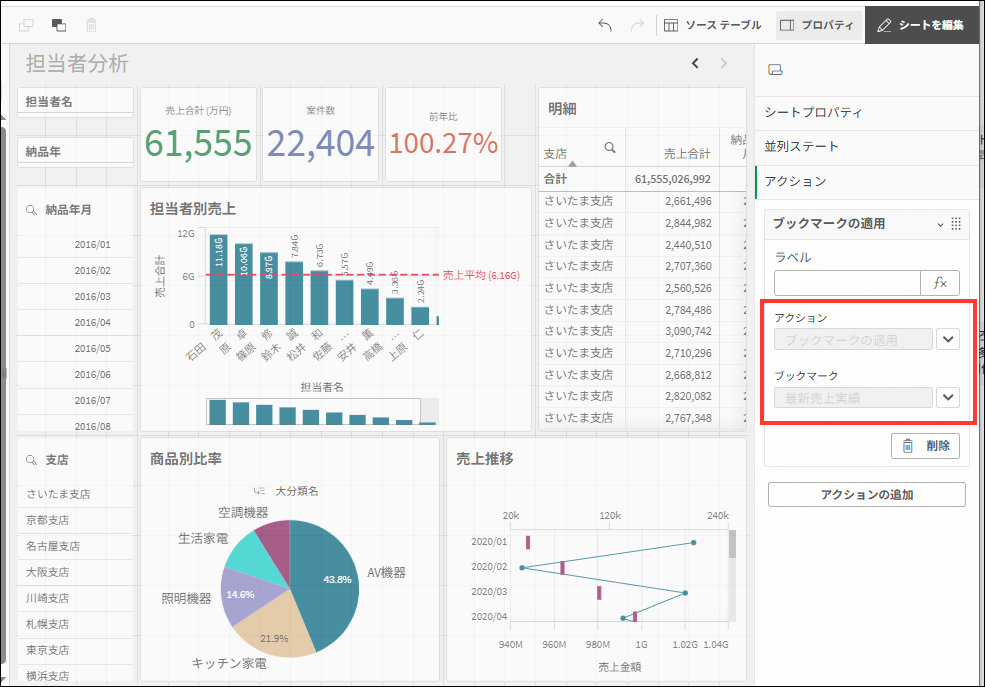Click the redo arrow in top toolbar

pos(637,25)
